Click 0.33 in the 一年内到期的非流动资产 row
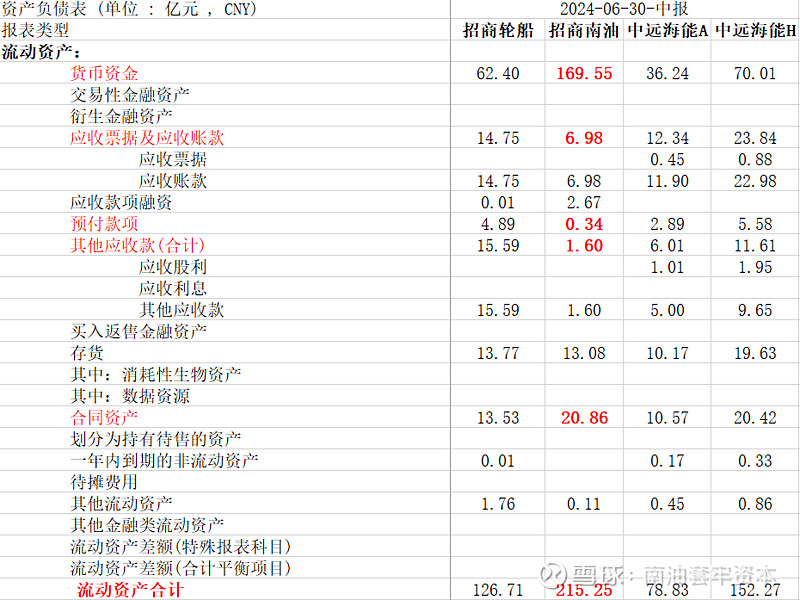Viewport: 800px width, 600px height. (755, 461)
